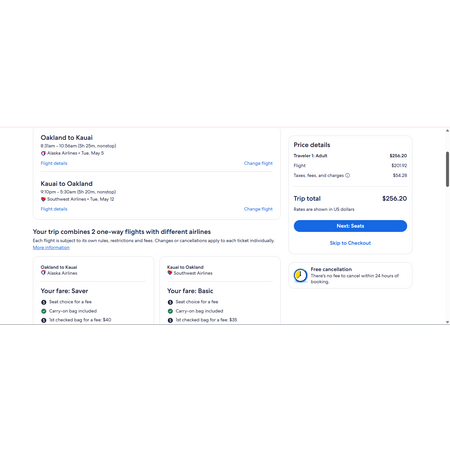Click the Southwest Airlines logo under Kauai to Oakland
This screenshot has height=450, width=450.
(x=43, y=199)
